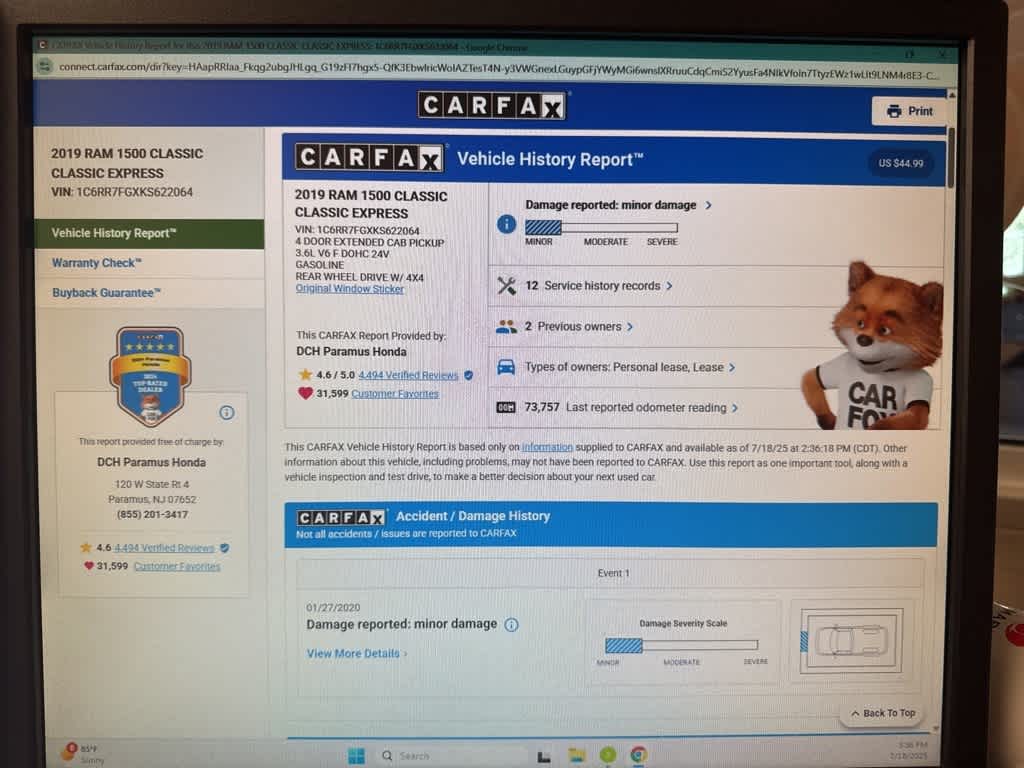Open View More Details link

tap(357, 654)
